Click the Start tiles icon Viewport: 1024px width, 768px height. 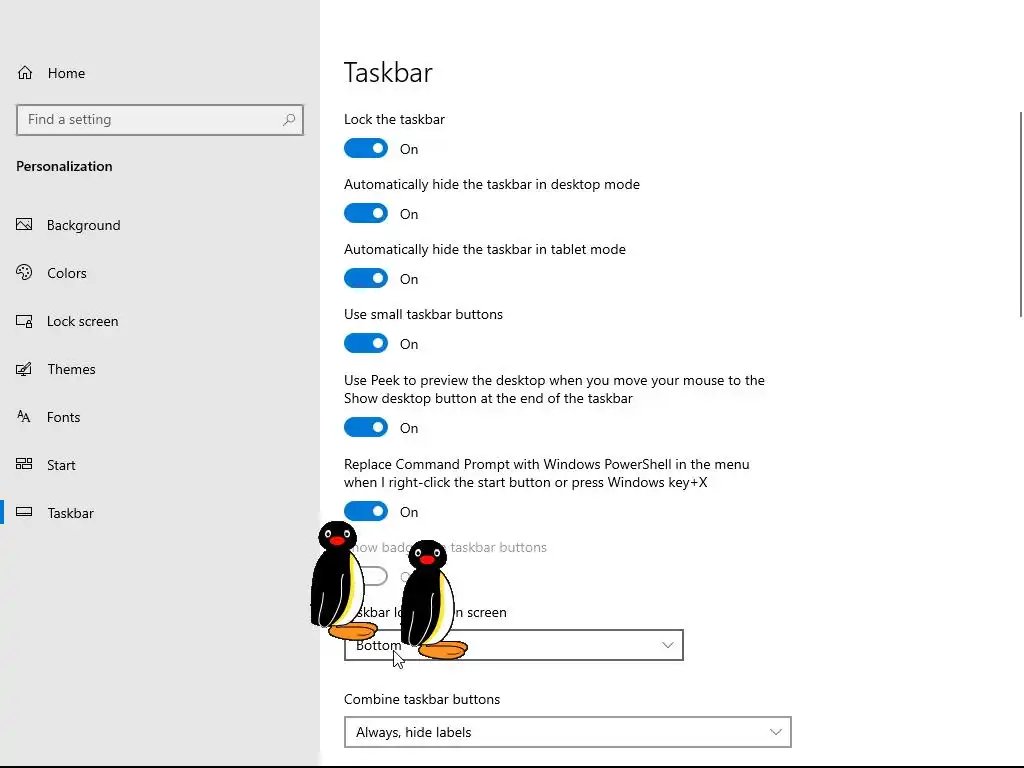[x=24, y=464]
